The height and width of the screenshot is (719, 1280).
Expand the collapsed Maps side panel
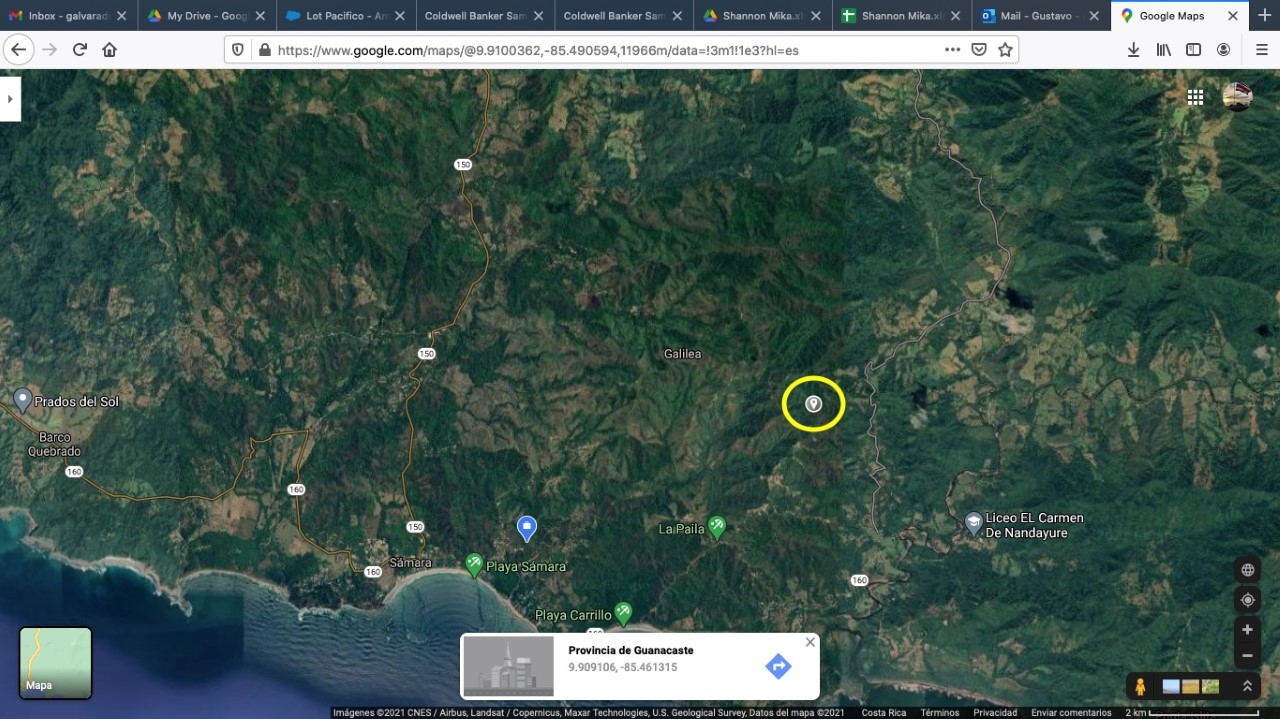tap(11, 98)
